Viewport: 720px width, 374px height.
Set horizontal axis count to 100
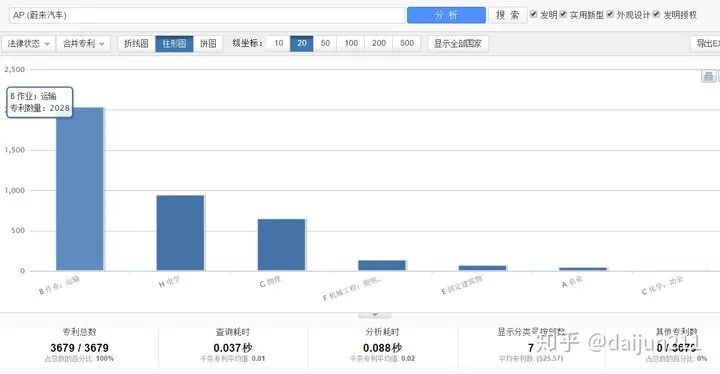pos(351,43)
